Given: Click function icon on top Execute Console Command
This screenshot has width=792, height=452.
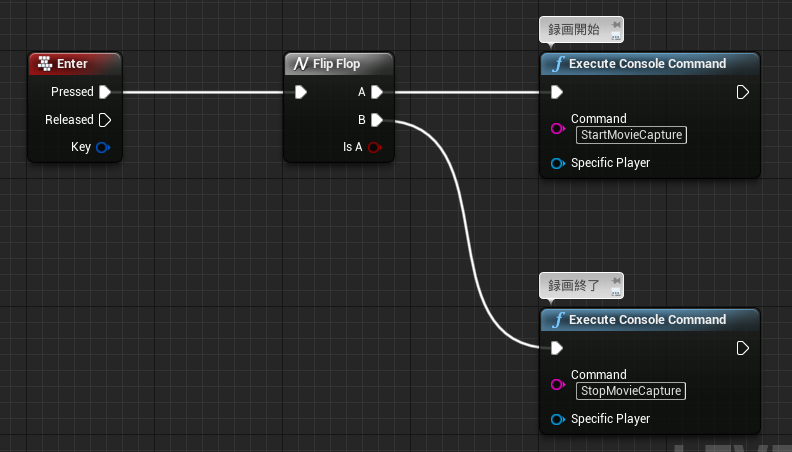Looking at the screenshot, I should click(558, 64).
